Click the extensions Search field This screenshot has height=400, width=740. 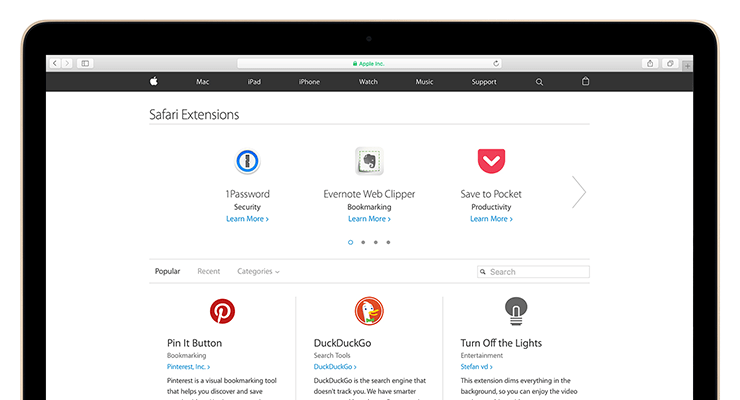coord(533,272)
